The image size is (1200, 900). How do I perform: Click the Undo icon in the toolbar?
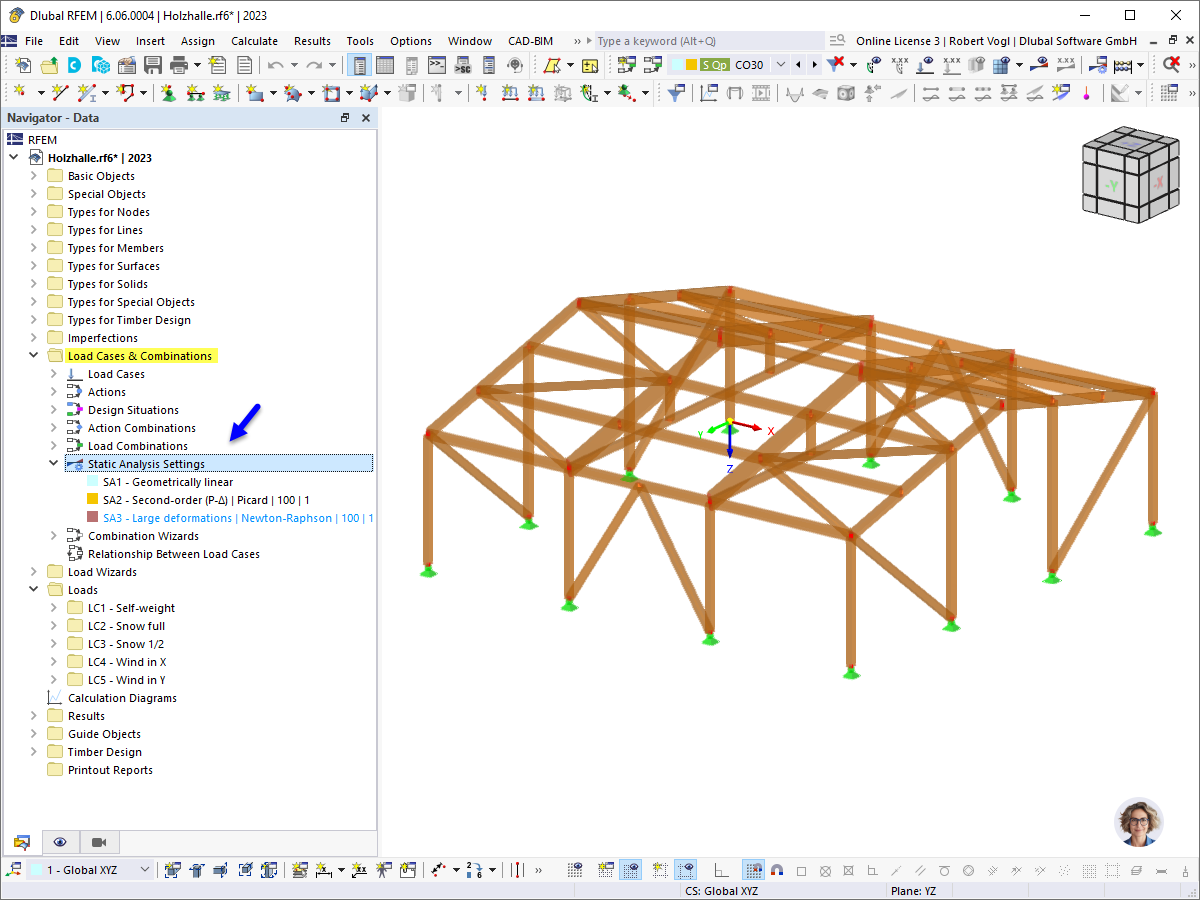(x=274, y=63)
